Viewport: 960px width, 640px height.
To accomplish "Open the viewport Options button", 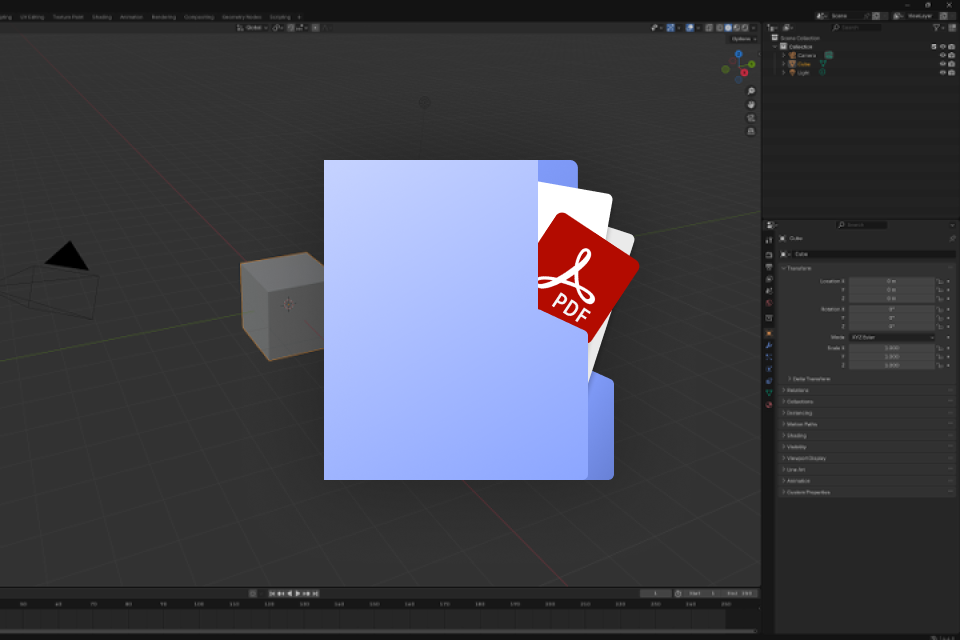I will [743, 39].
